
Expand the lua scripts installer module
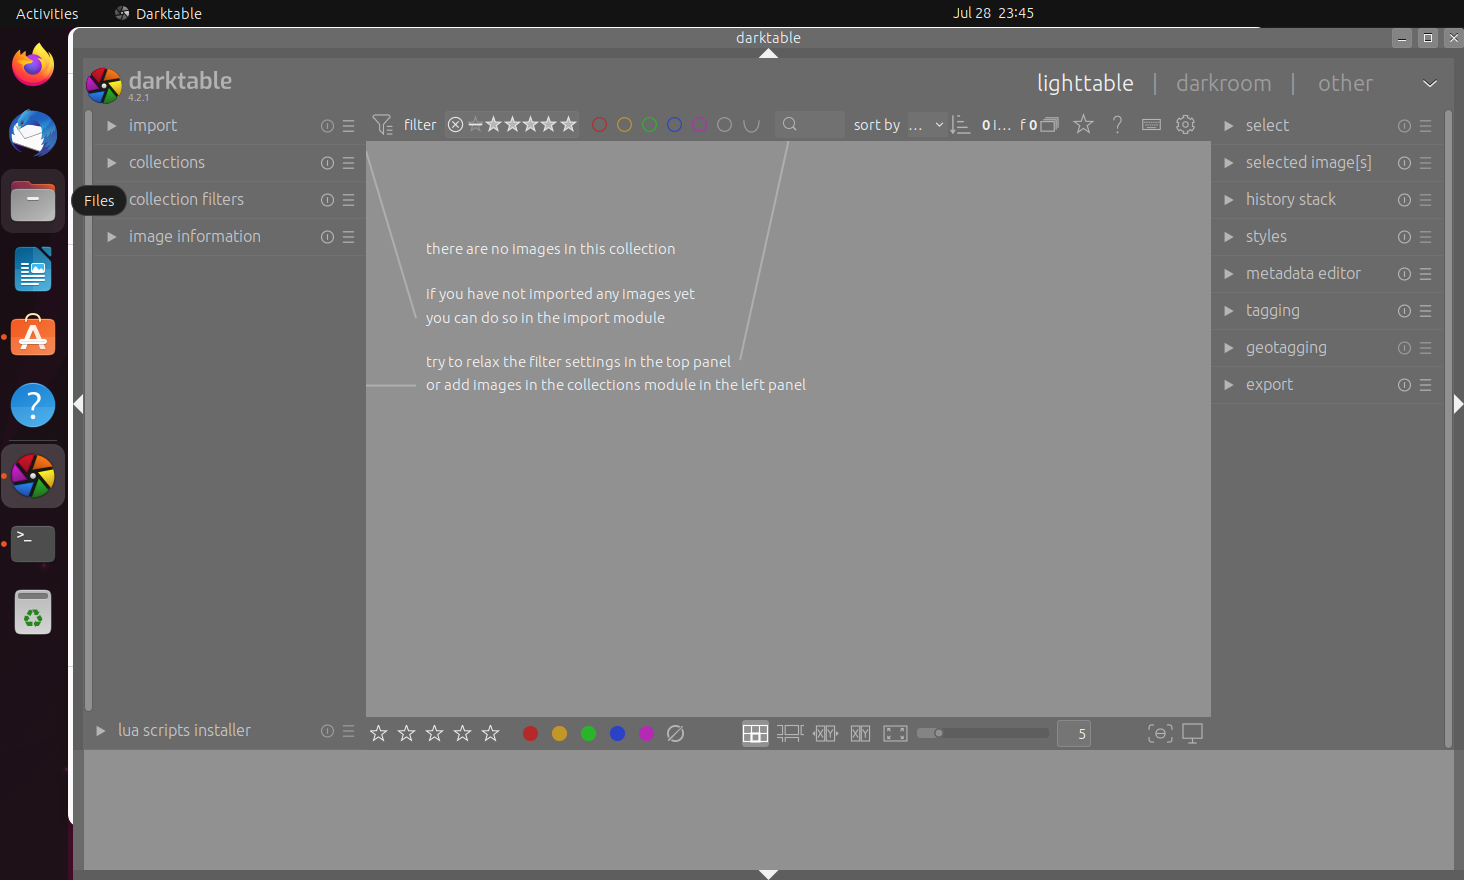[x=100, y=731]
